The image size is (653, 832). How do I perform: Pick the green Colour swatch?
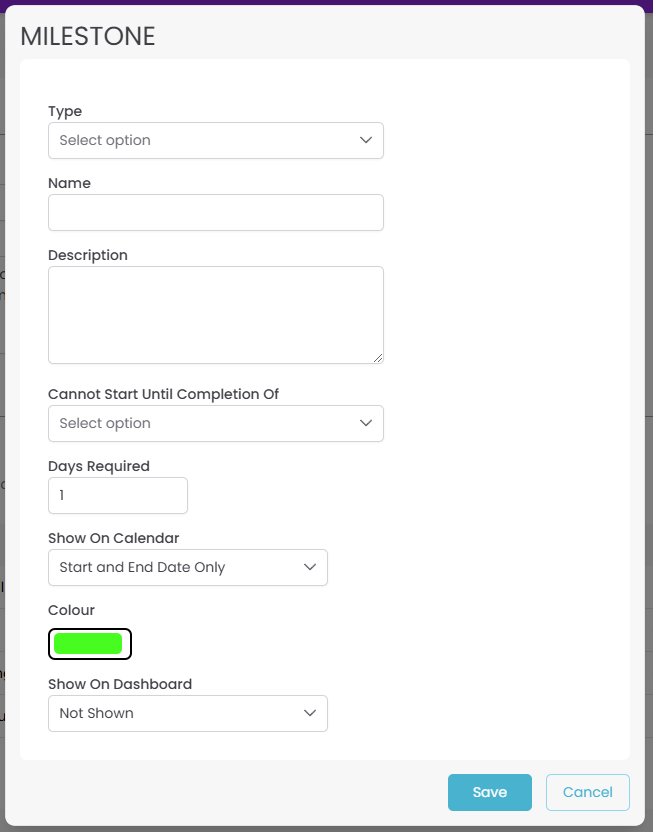click(x=89, y=644)
